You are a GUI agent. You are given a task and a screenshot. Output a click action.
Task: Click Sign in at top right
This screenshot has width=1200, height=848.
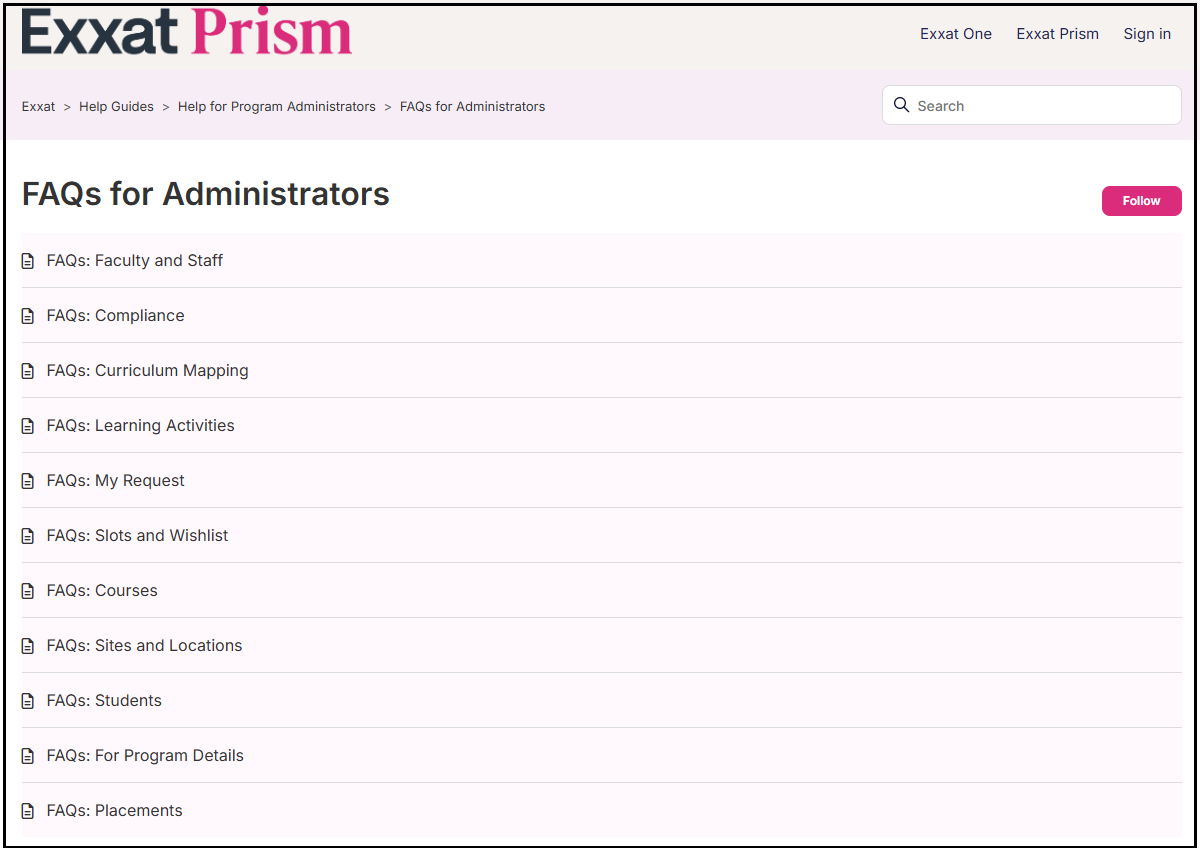(x=1146, y=34)
